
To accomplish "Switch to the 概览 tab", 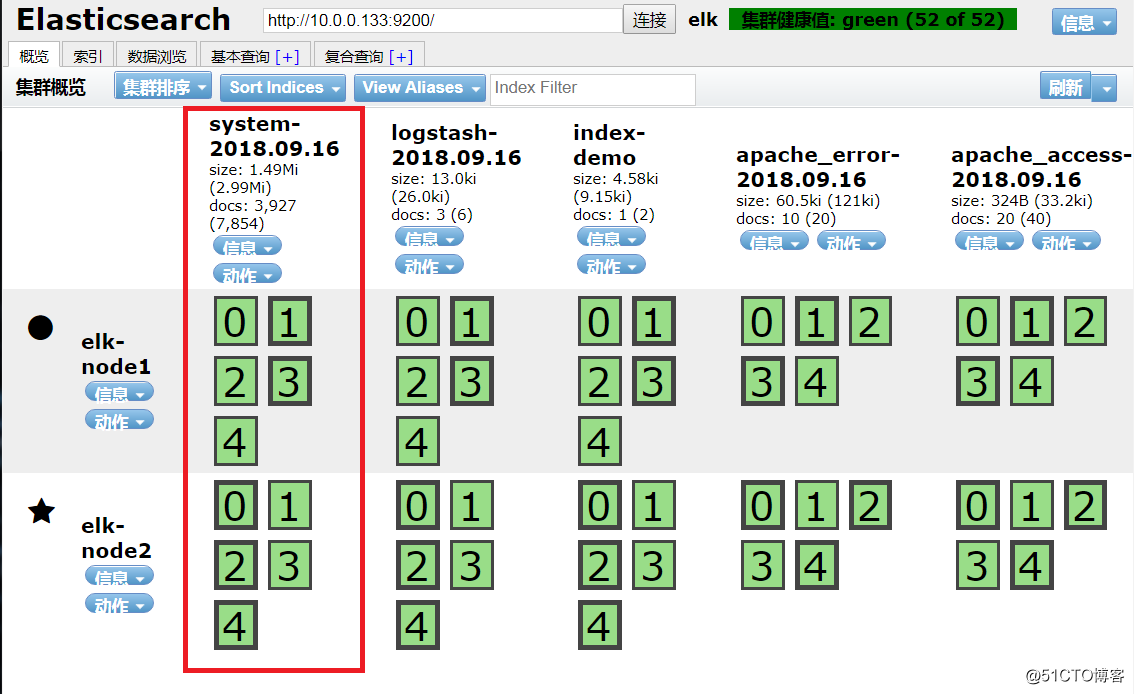I will point(34,56).
